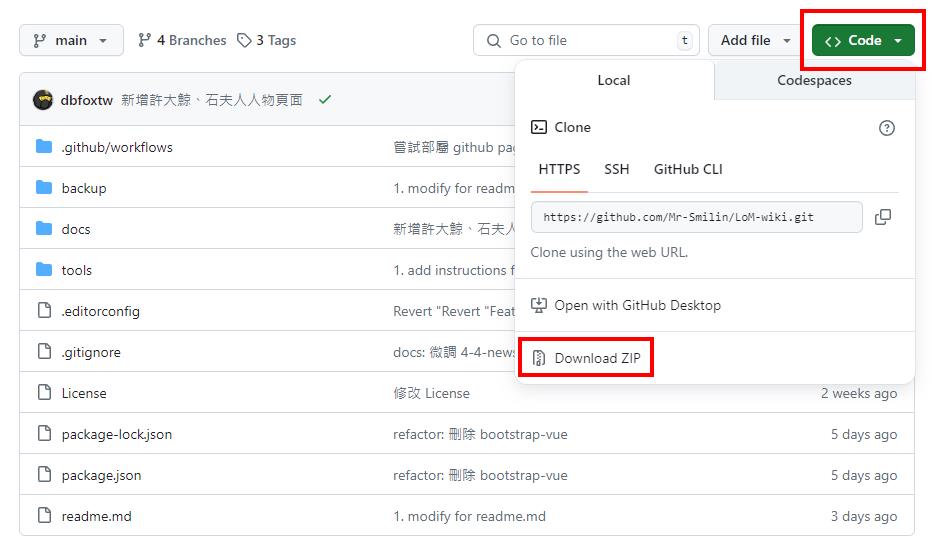The height and width of the screenshot is (549, 932).
Task: Select the GitHub CLI clone tab
Action: [x=688, y=169]
